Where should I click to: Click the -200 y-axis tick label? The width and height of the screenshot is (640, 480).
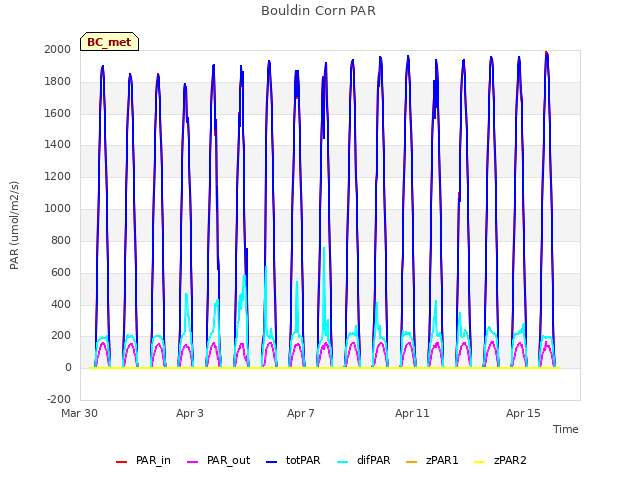[x=59, y=399]
